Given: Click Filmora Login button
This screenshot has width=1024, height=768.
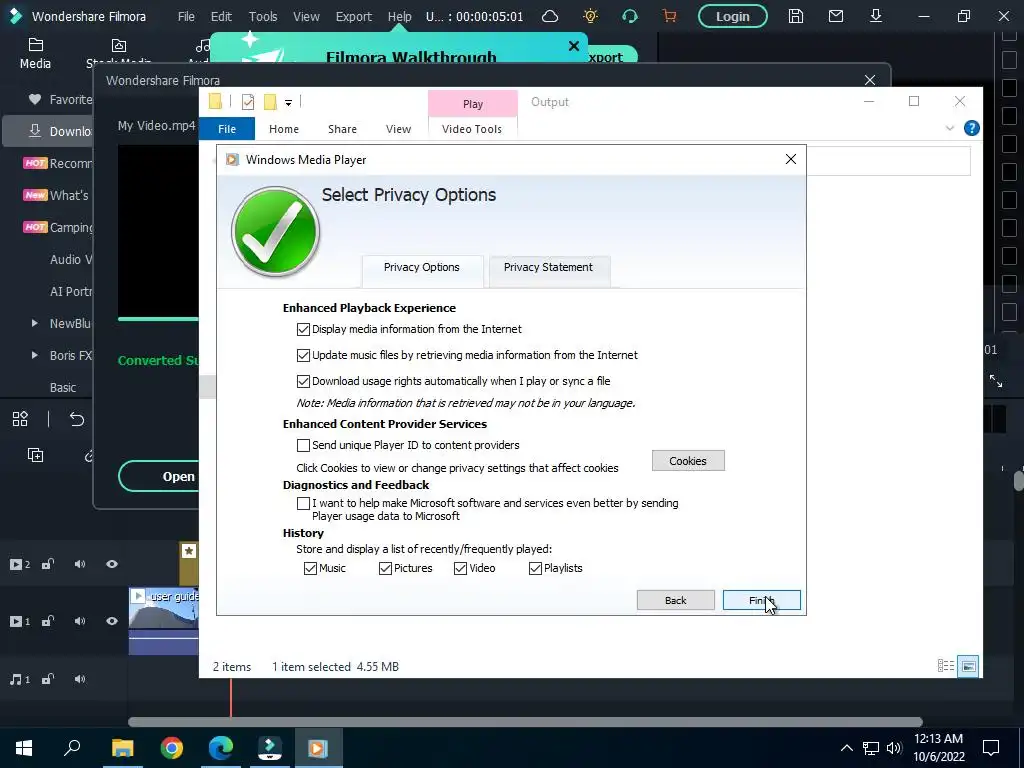Looking at the screenshot, I should 733,16.
